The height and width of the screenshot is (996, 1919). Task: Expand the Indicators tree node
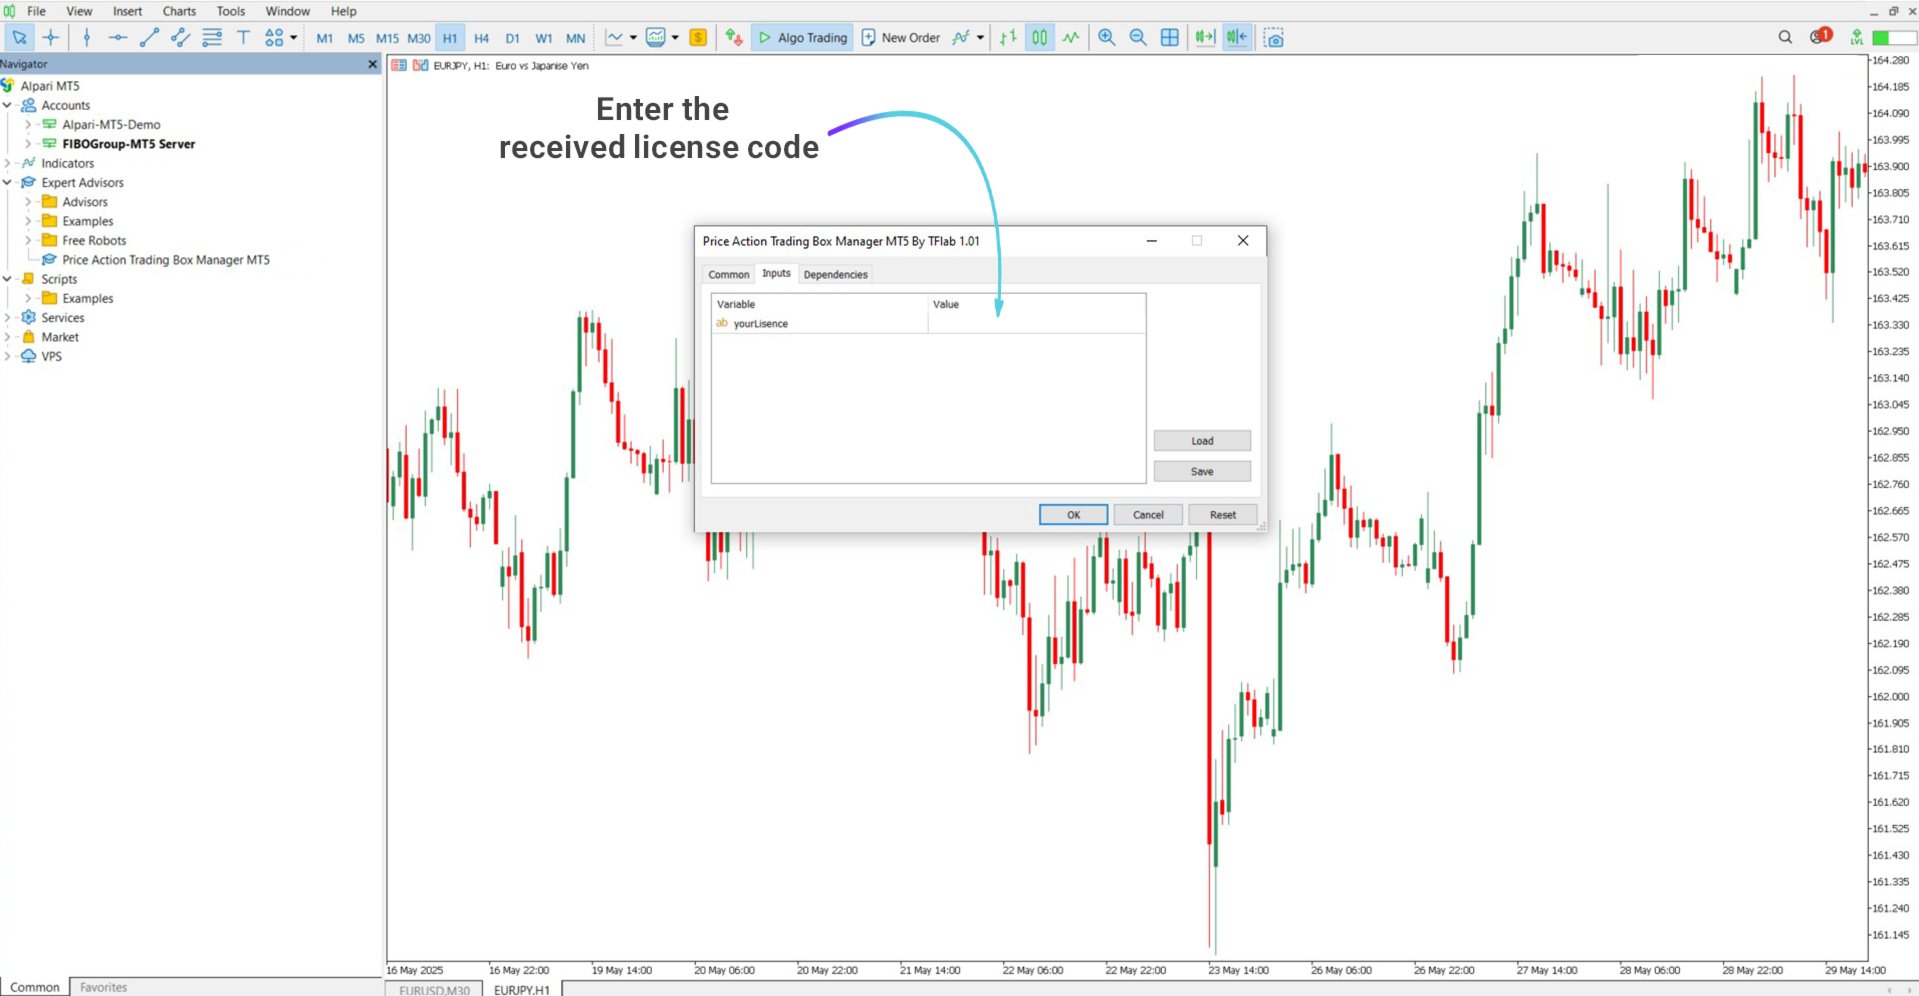pos(8,163)
